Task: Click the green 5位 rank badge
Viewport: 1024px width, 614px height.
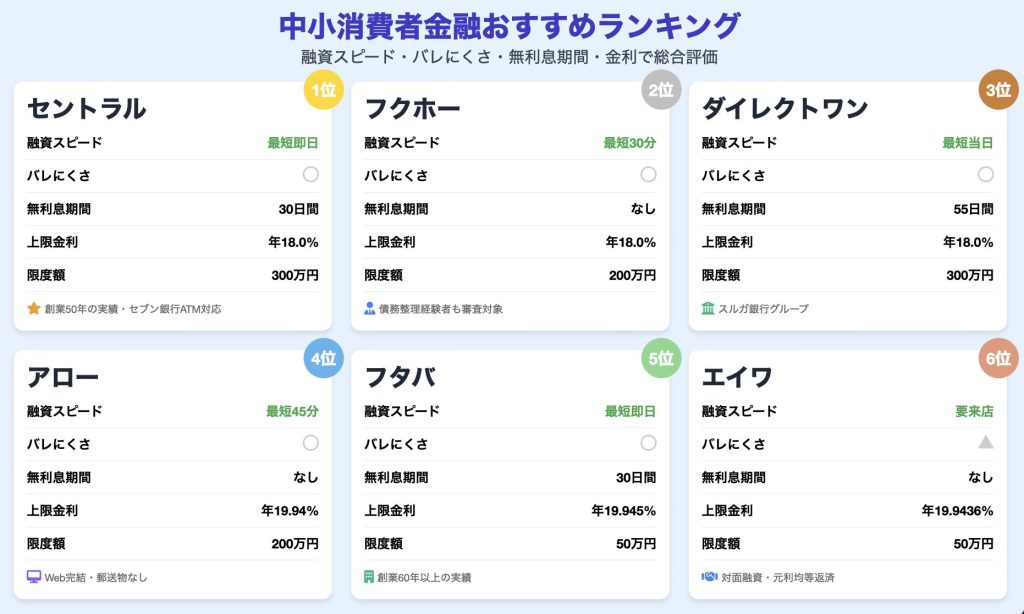Action: (661, 358)
